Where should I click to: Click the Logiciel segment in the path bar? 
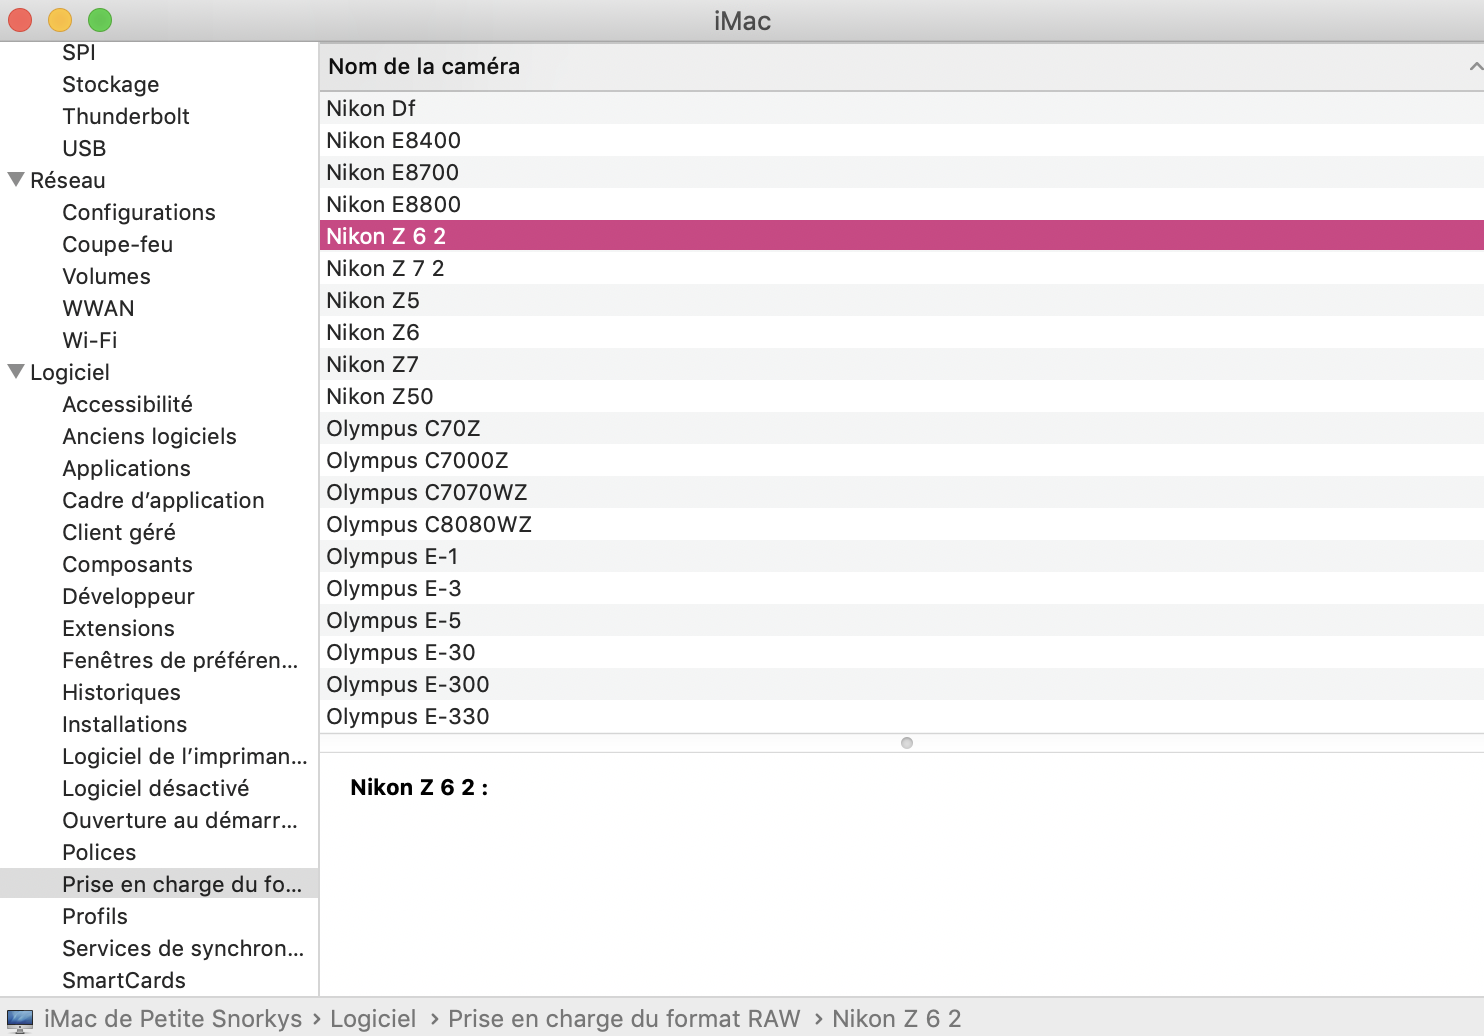click(373, 1019)
